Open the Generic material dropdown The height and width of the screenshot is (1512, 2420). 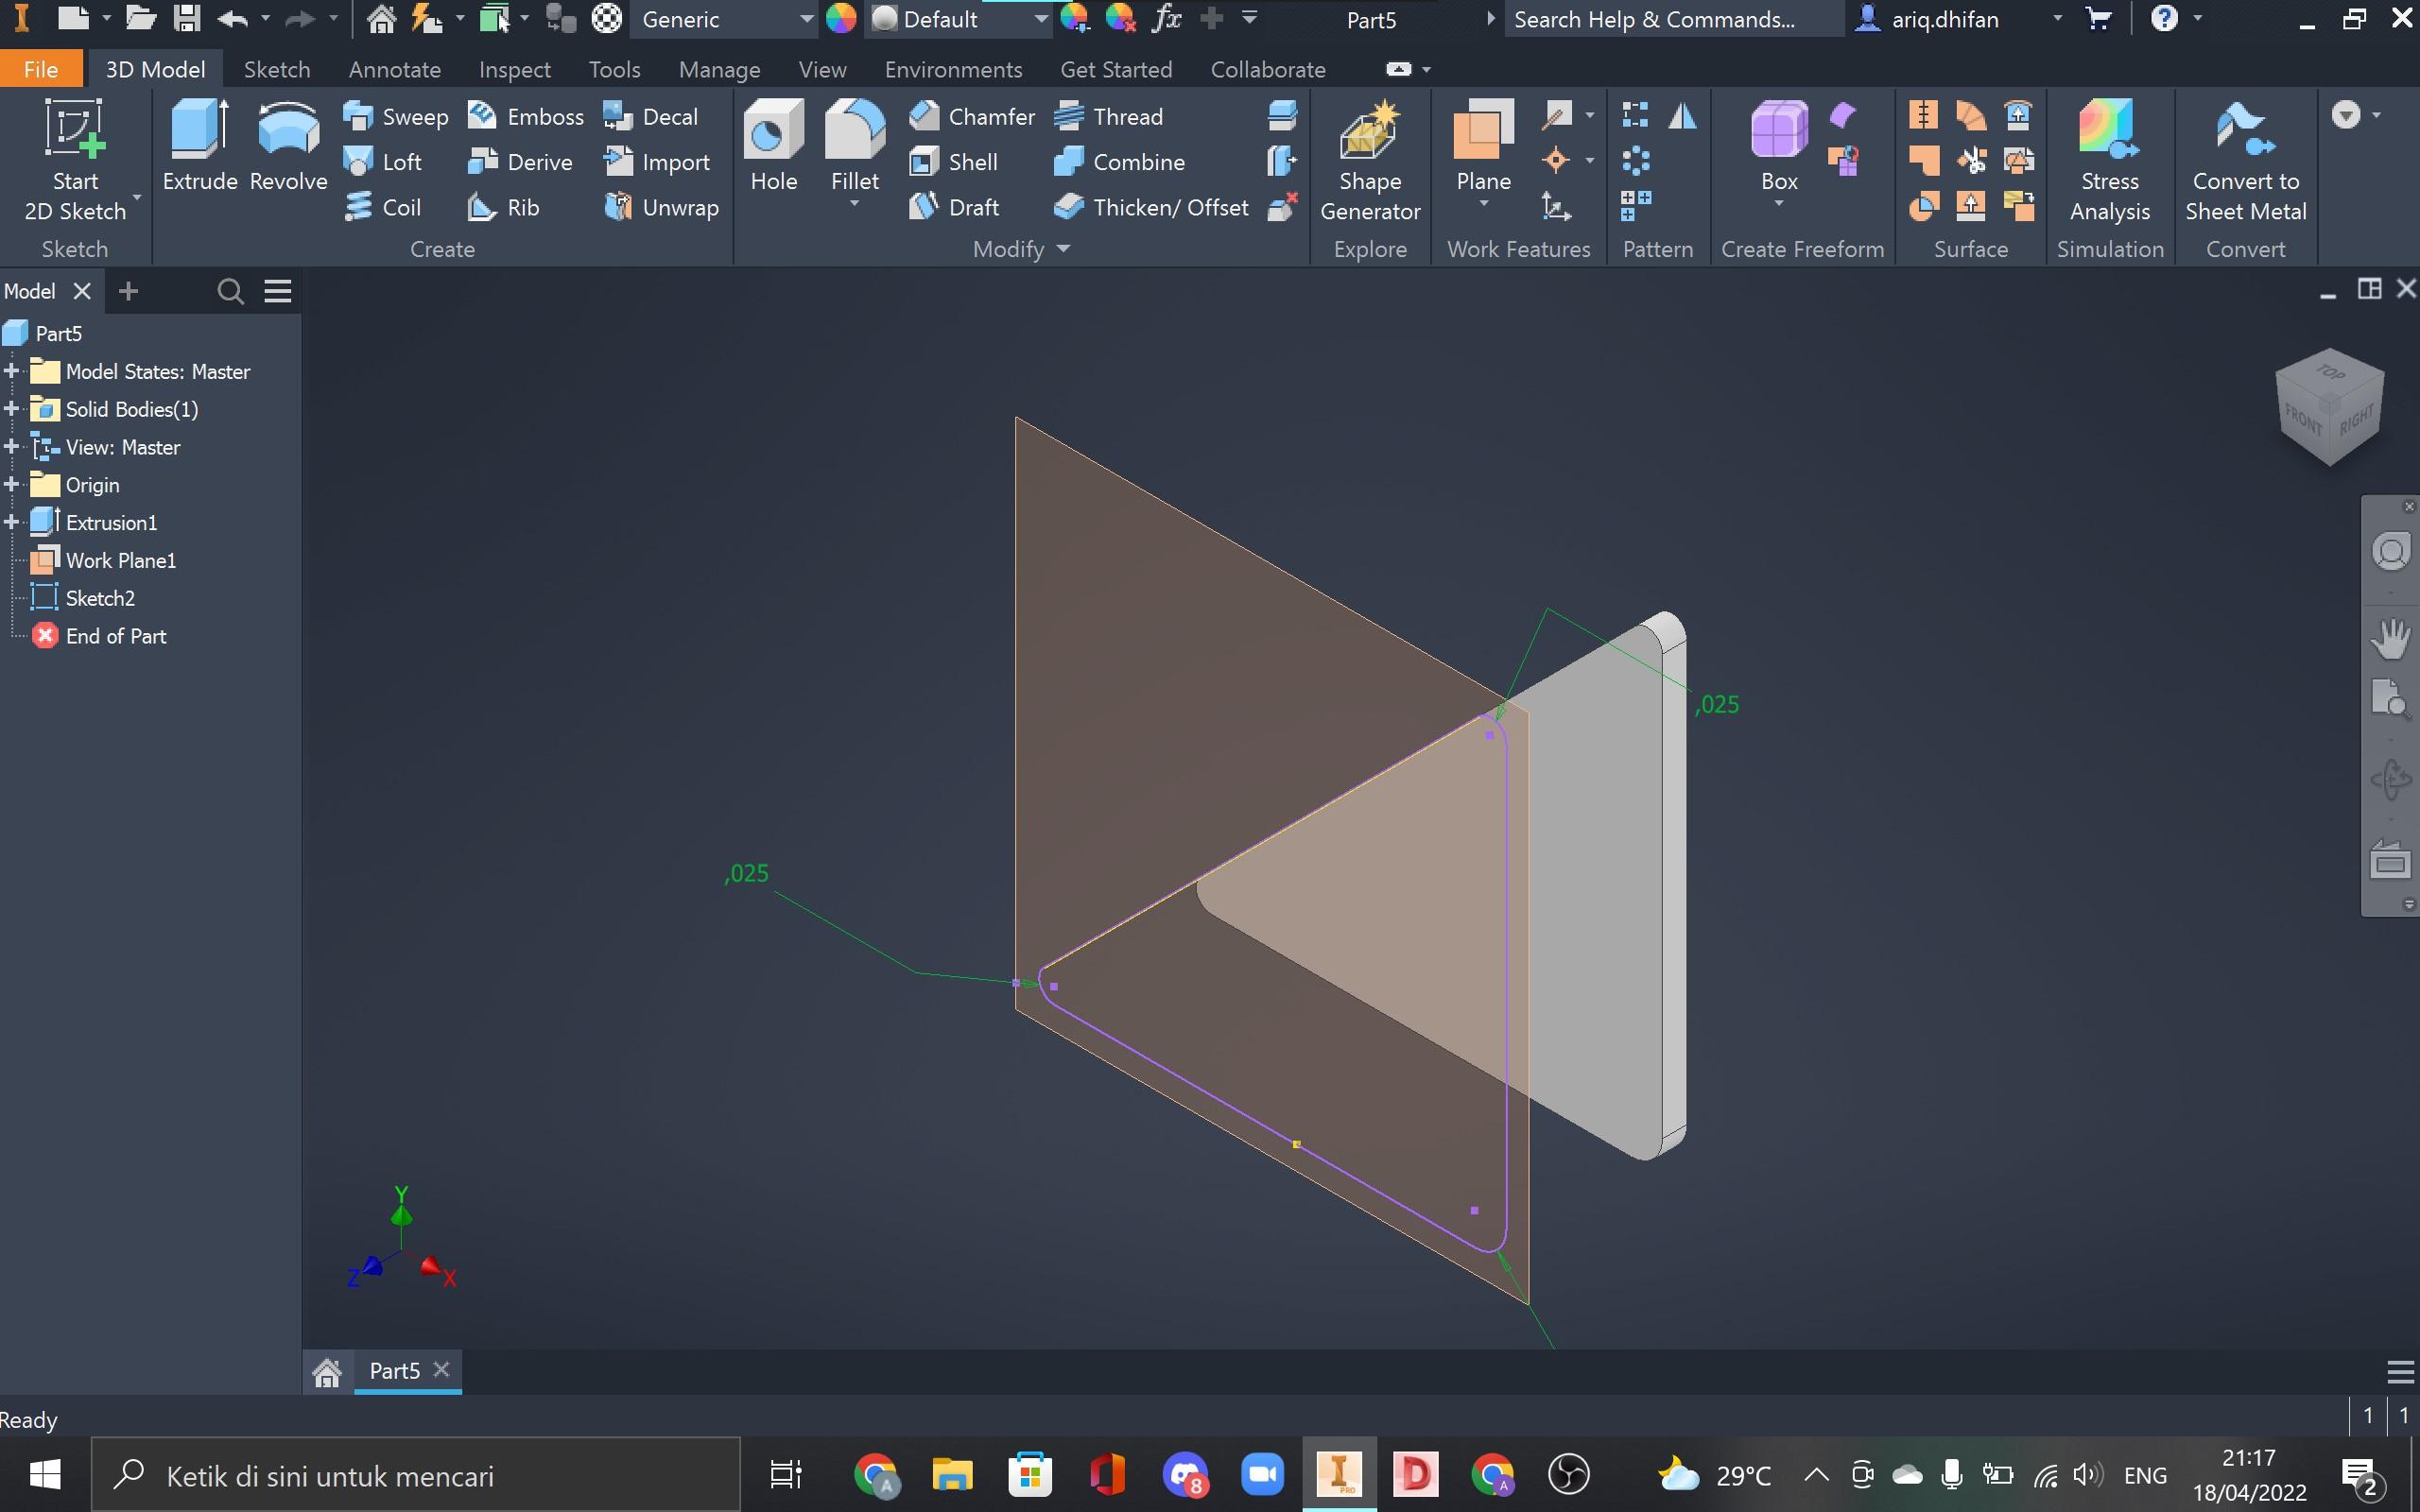tap(805, 19)
